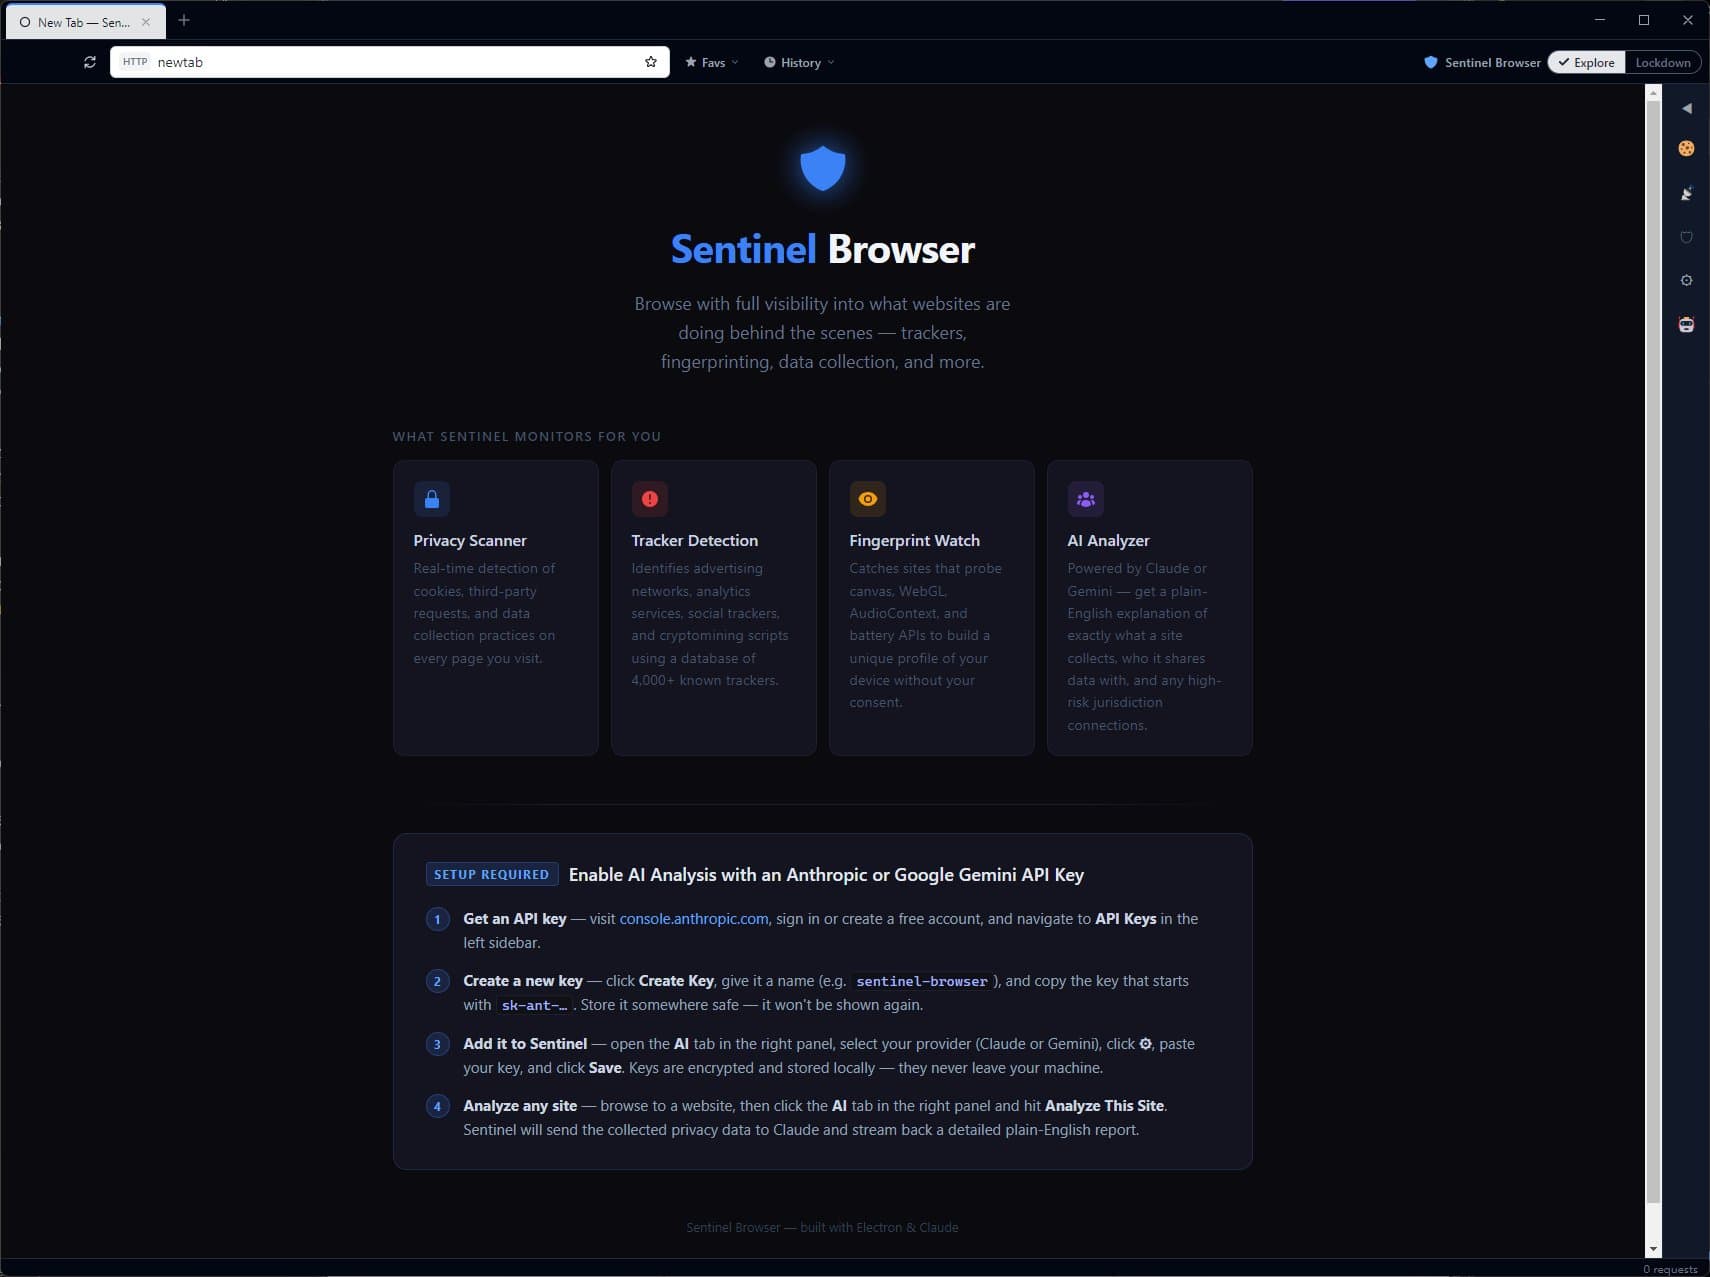1710x1277 pixels.
Task: Reload the page with the refresh icon
Action: coord(90,62)
